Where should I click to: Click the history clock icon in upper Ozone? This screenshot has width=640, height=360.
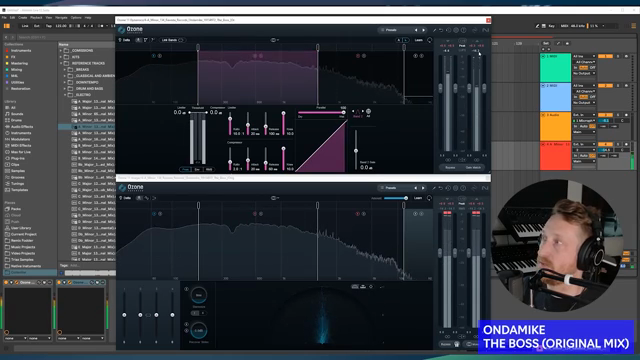point(449,30)
